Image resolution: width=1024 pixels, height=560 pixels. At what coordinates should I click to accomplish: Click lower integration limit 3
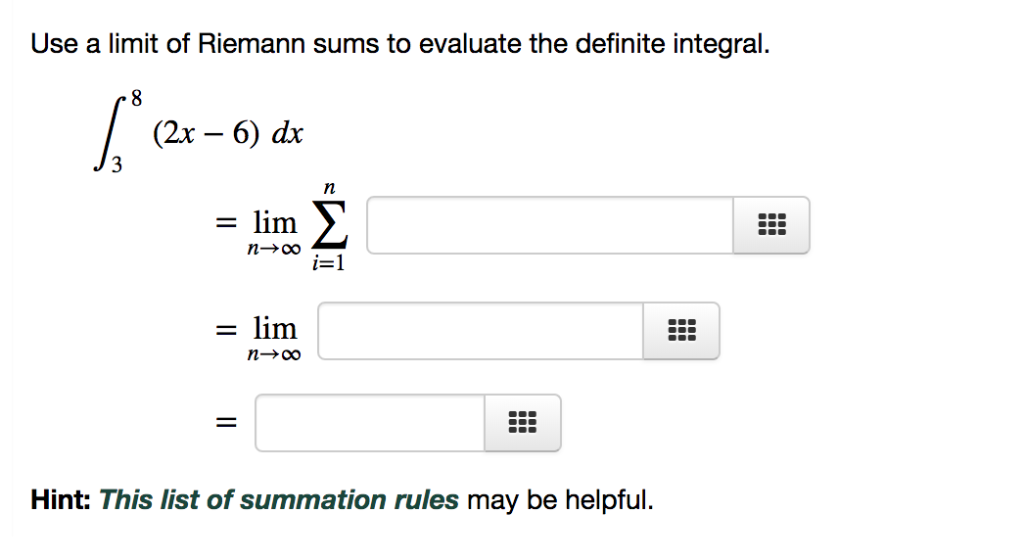[116, 165]
